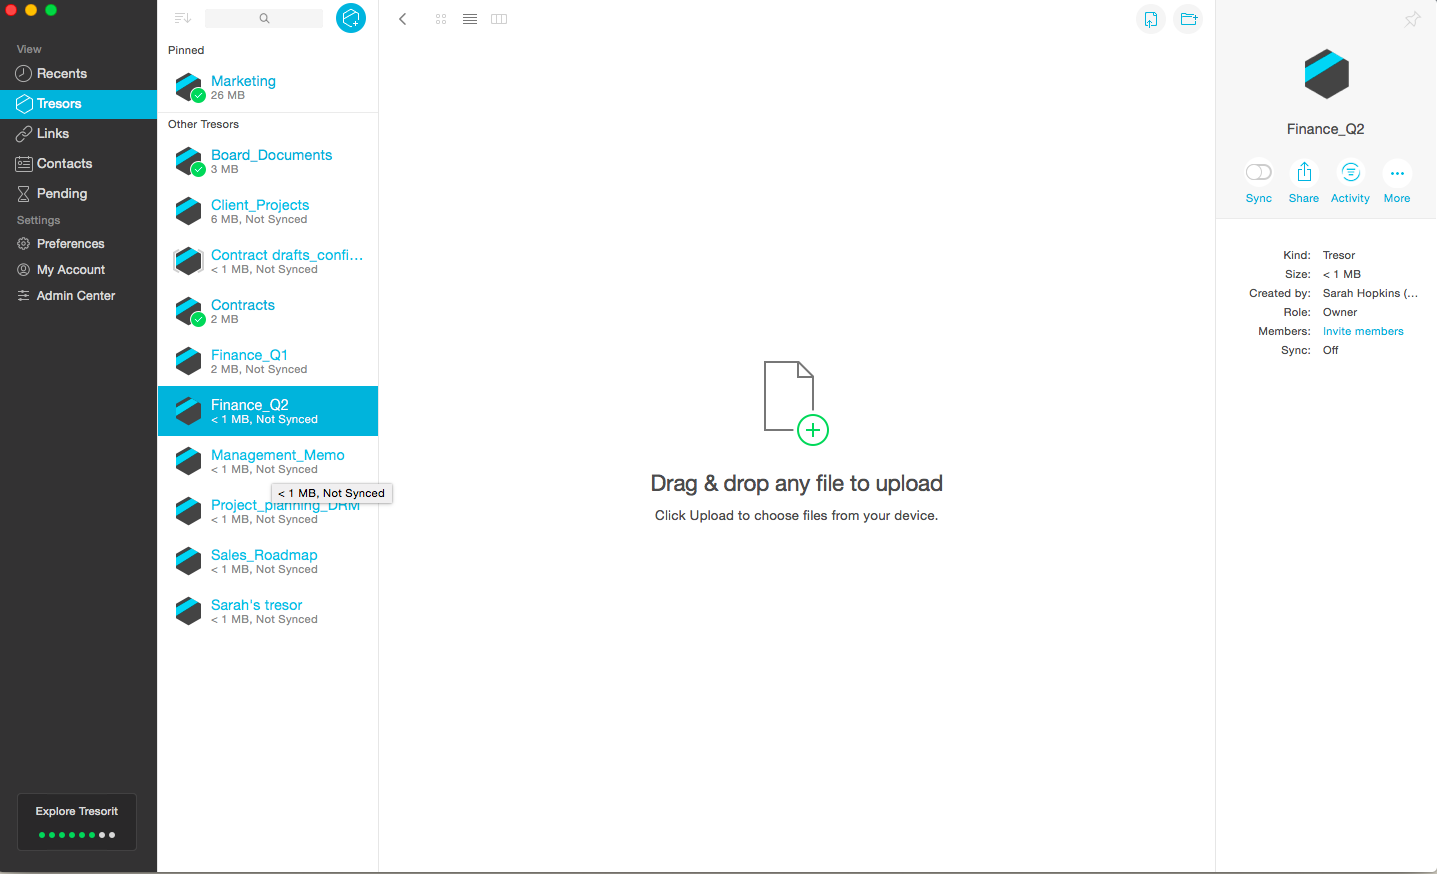Switch to list view

coord(470,19)
